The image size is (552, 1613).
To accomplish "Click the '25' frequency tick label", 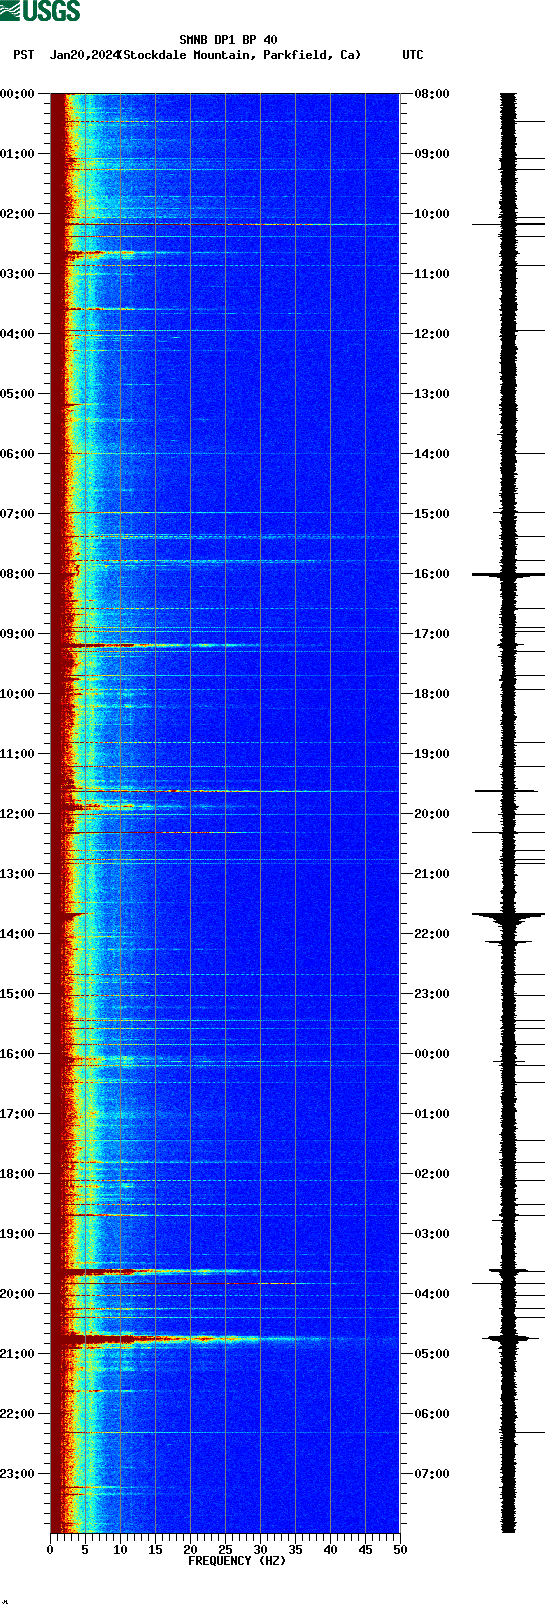I will tap(225, 1551).
